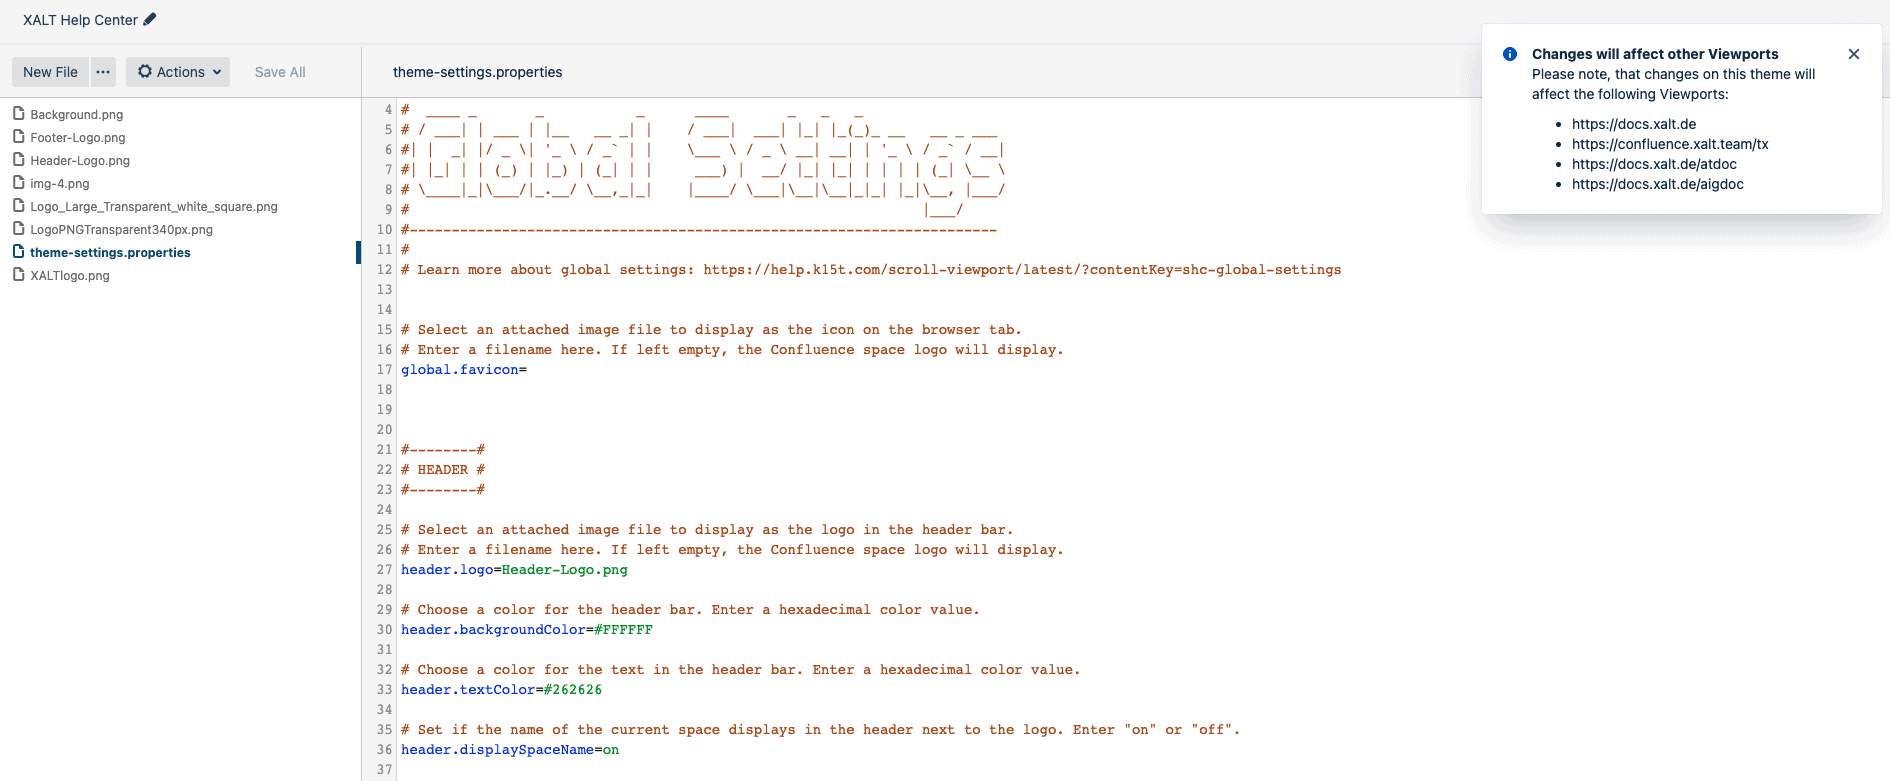Click the Save All button
1890x781 pixels.
(x=280, y=72)
